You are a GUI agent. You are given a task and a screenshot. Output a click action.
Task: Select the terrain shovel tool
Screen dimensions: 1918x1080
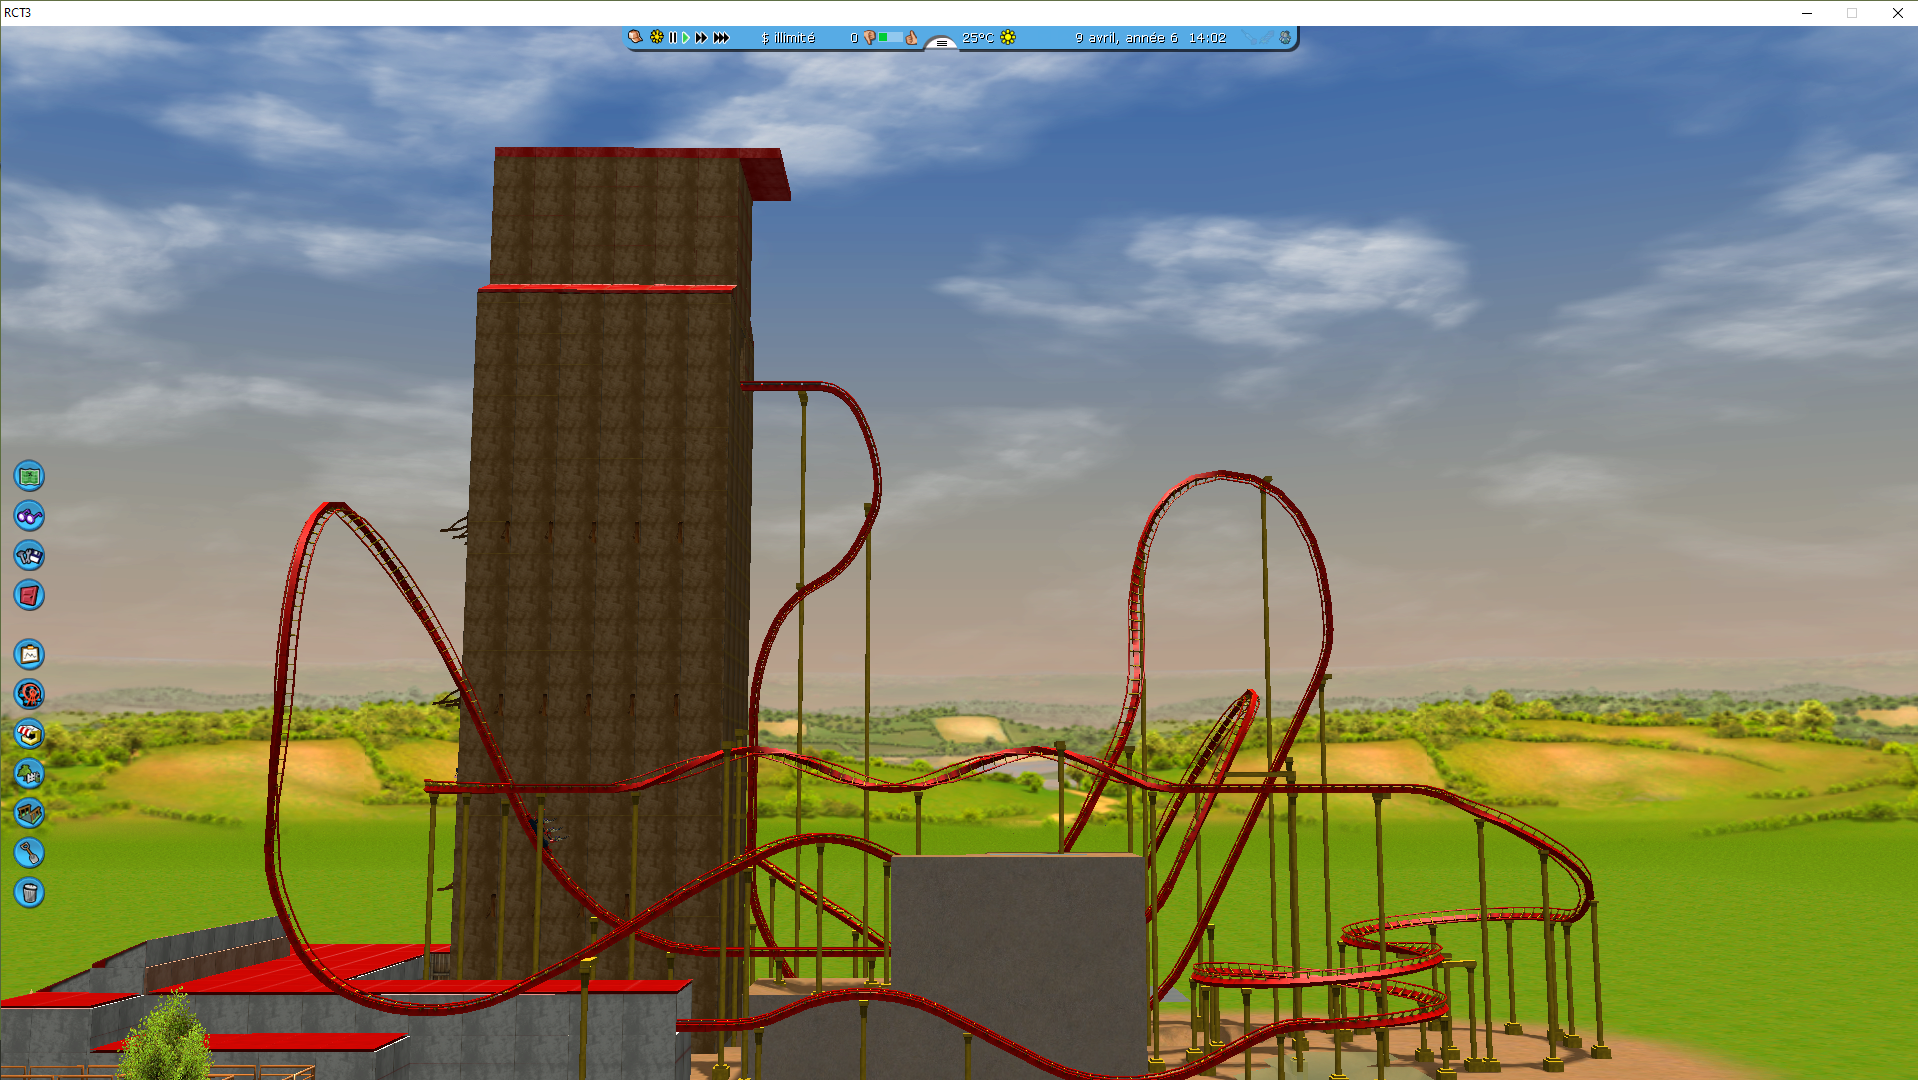pos(29,853)
